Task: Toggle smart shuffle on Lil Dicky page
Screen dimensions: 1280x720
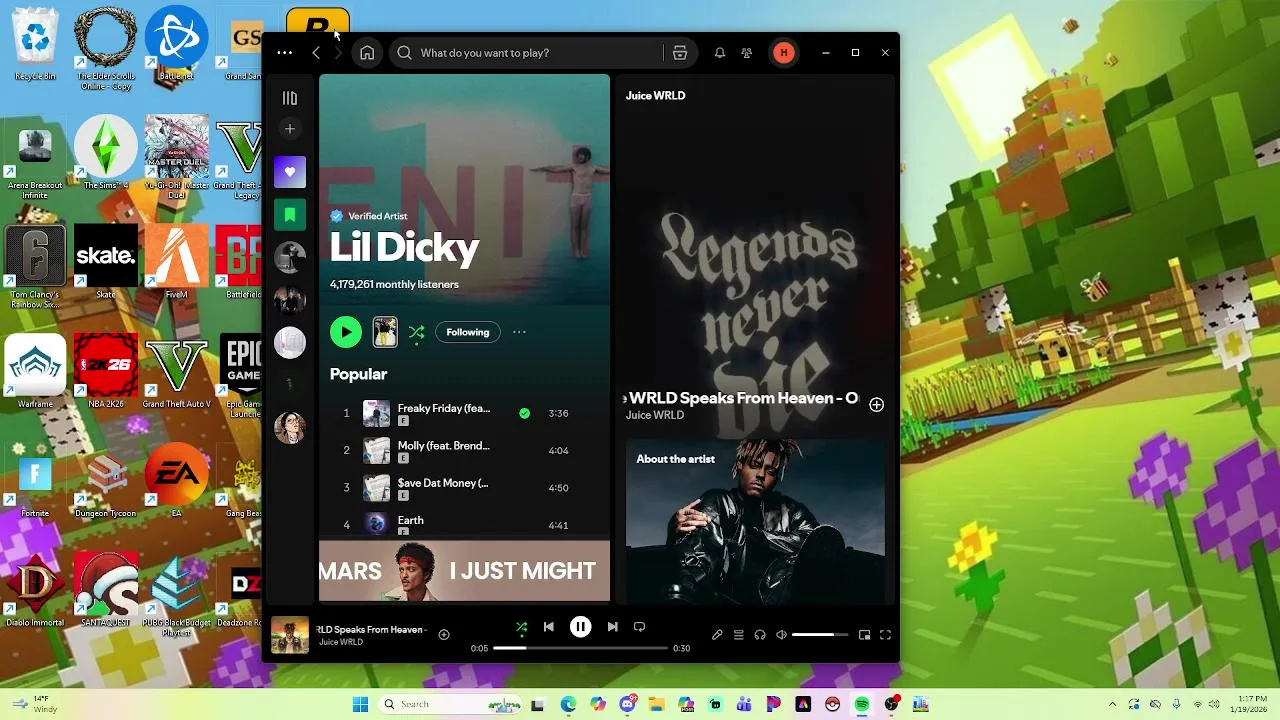Action: pos(417,332)
